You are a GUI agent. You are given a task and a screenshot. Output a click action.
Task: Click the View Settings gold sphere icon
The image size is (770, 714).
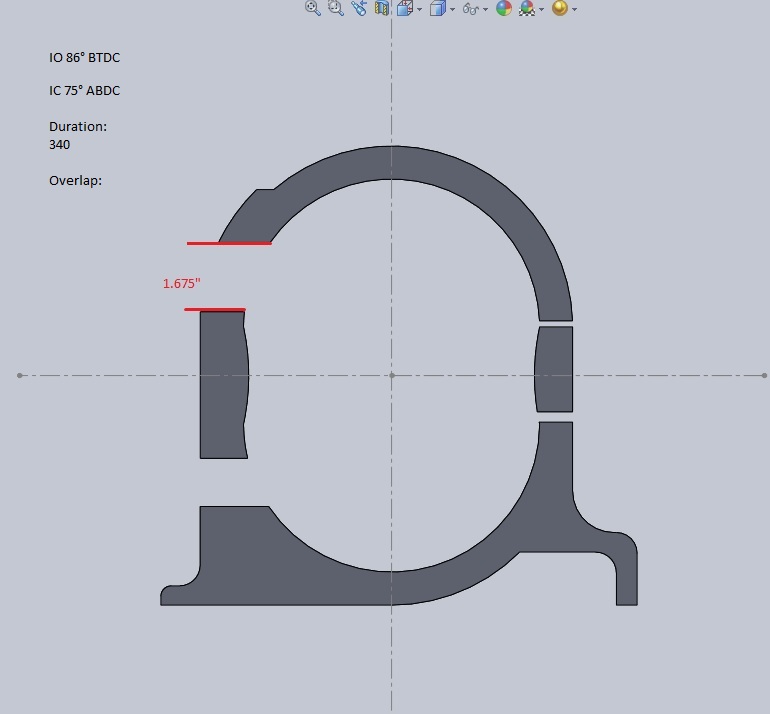coord(560,8)
